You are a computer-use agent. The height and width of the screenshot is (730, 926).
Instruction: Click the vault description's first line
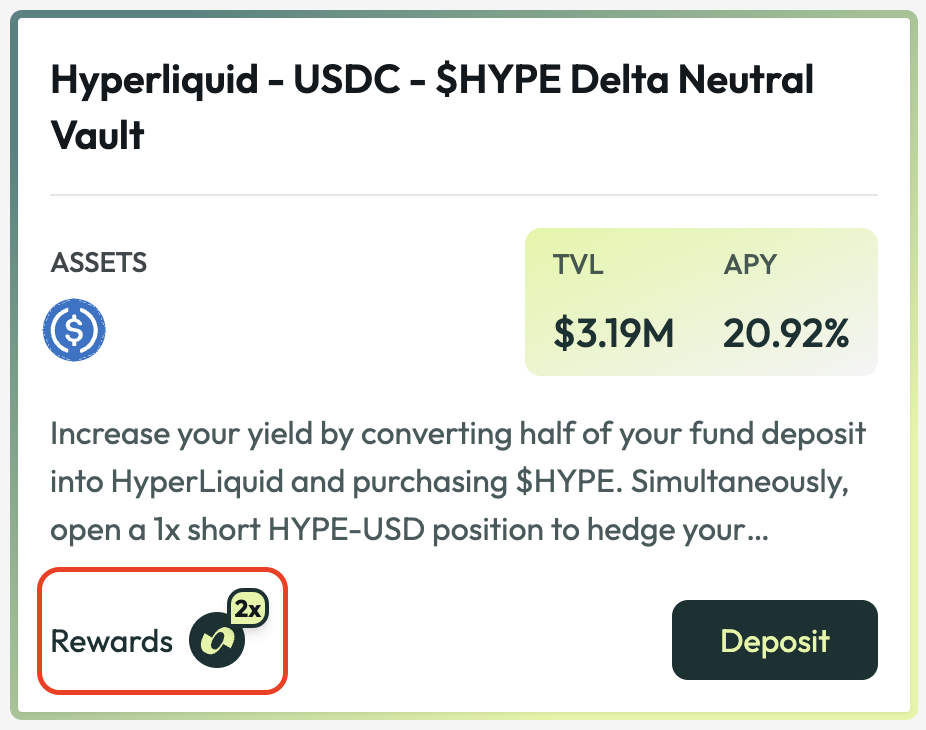point(458,435)
